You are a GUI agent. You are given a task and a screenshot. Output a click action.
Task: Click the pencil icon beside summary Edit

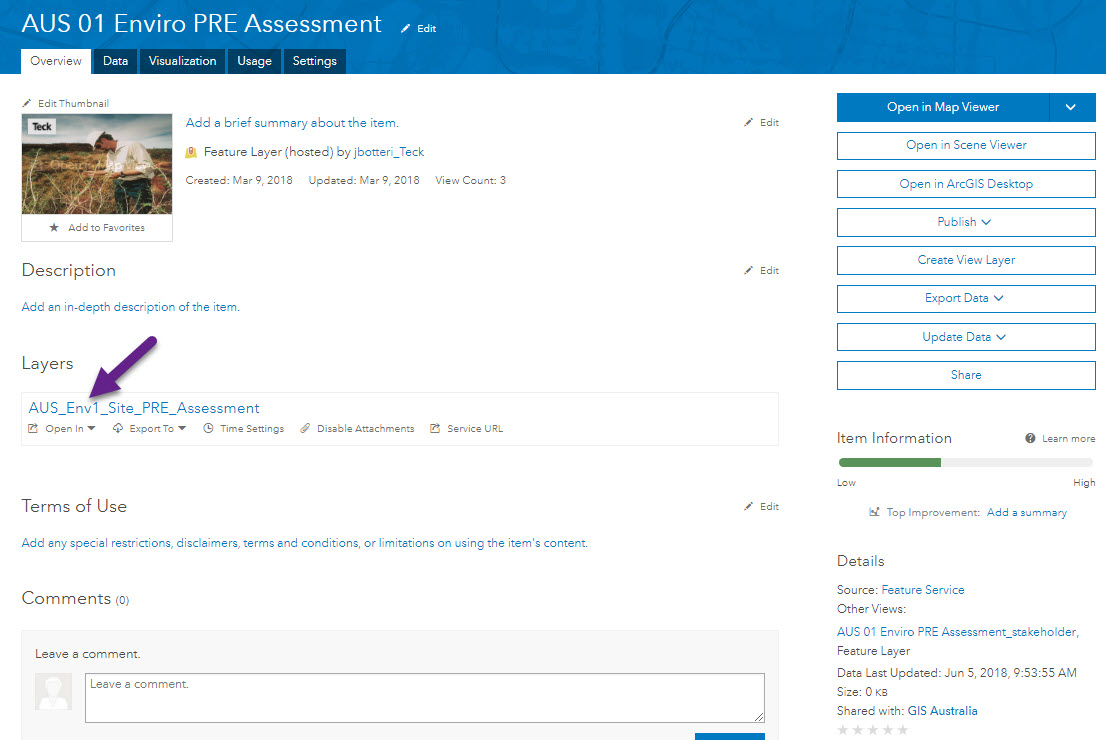[x=748, y=122]
